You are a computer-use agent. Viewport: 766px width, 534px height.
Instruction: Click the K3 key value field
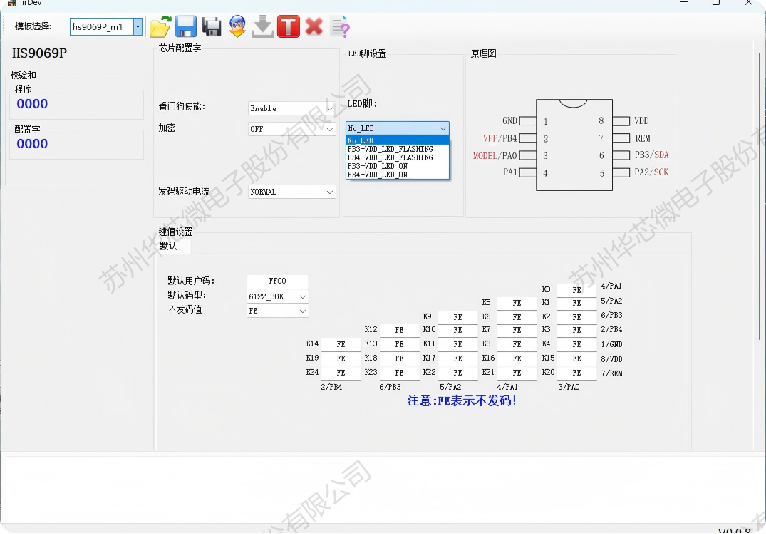[576, 330]
